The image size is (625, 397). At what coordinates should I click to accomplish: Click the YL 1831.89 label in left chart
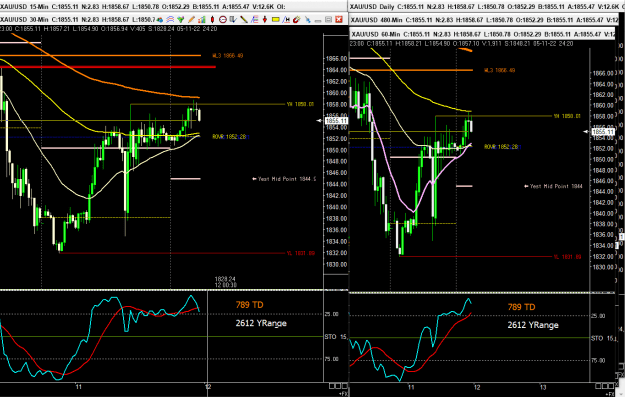301,253
